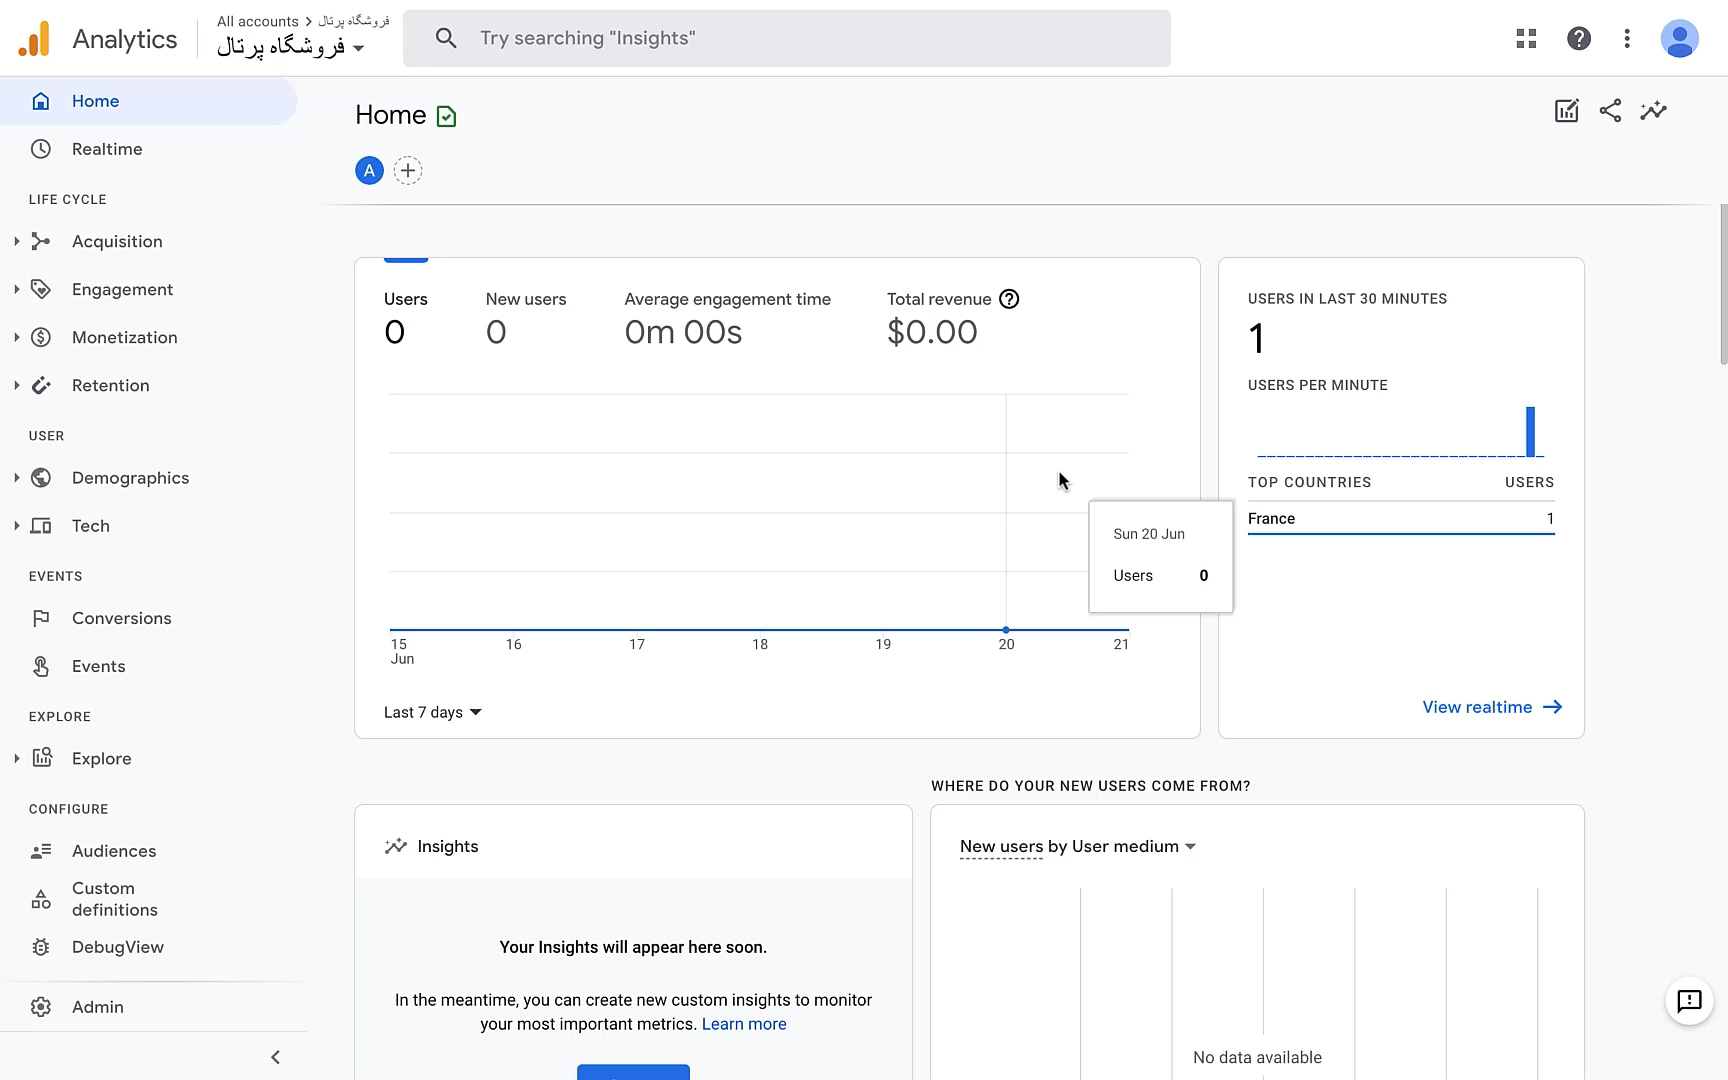This screenshot has width=1728, height=1080.
Task: Open the Last 7 days dropdown
Action: tap(431, 712)
